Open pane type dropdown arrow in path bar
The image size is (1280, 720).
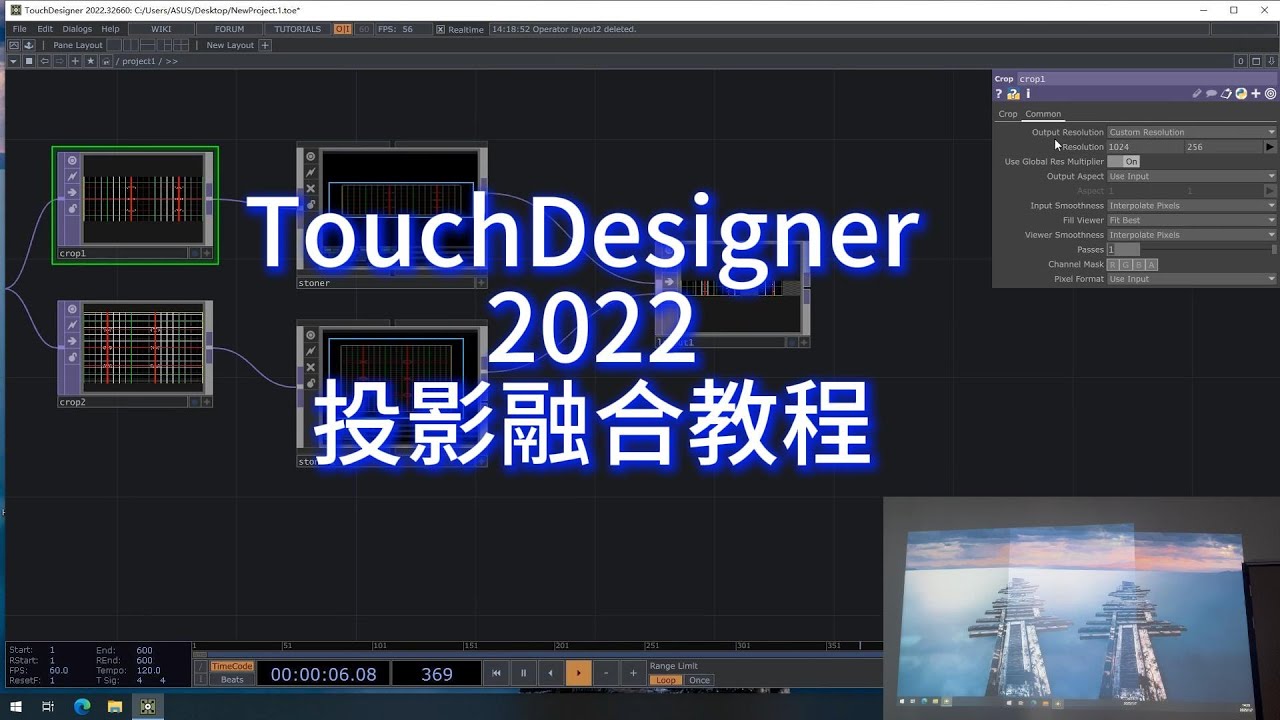point(13,61)
